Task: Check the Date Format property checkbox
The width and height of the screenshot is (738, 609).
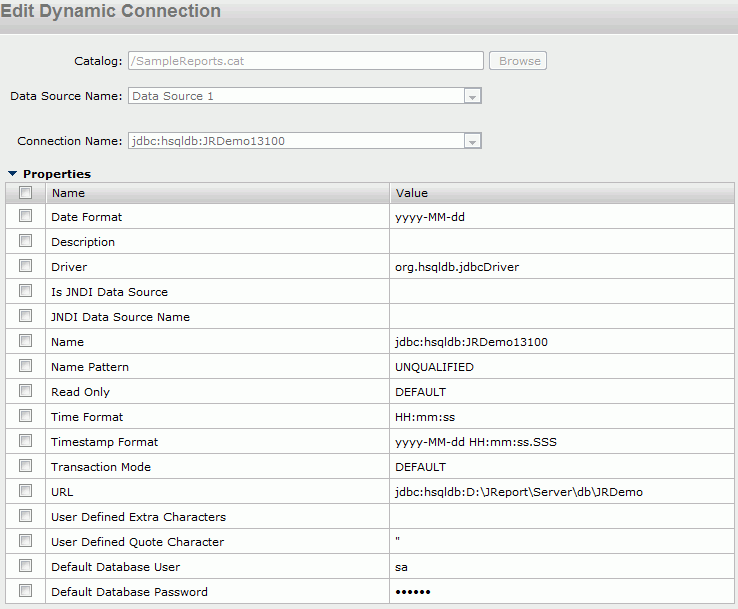Action: (x=25, y=216)
